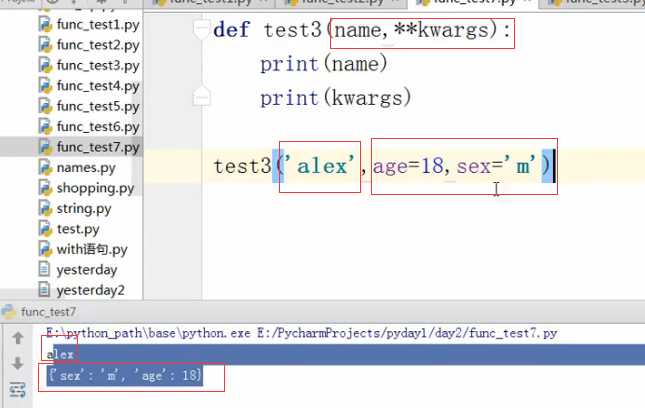Click the Python icon beside func_test7 run tab

coord(9,313)
